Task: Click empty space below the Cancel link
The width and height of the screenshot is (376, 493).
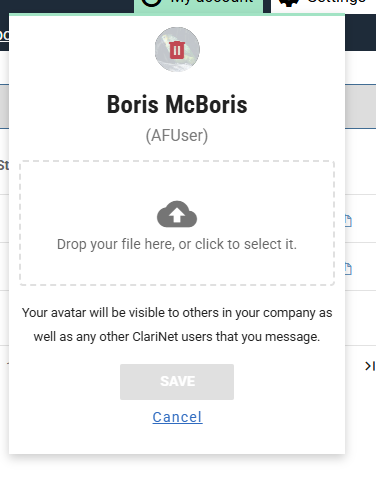Action: [x=177, y=440]
